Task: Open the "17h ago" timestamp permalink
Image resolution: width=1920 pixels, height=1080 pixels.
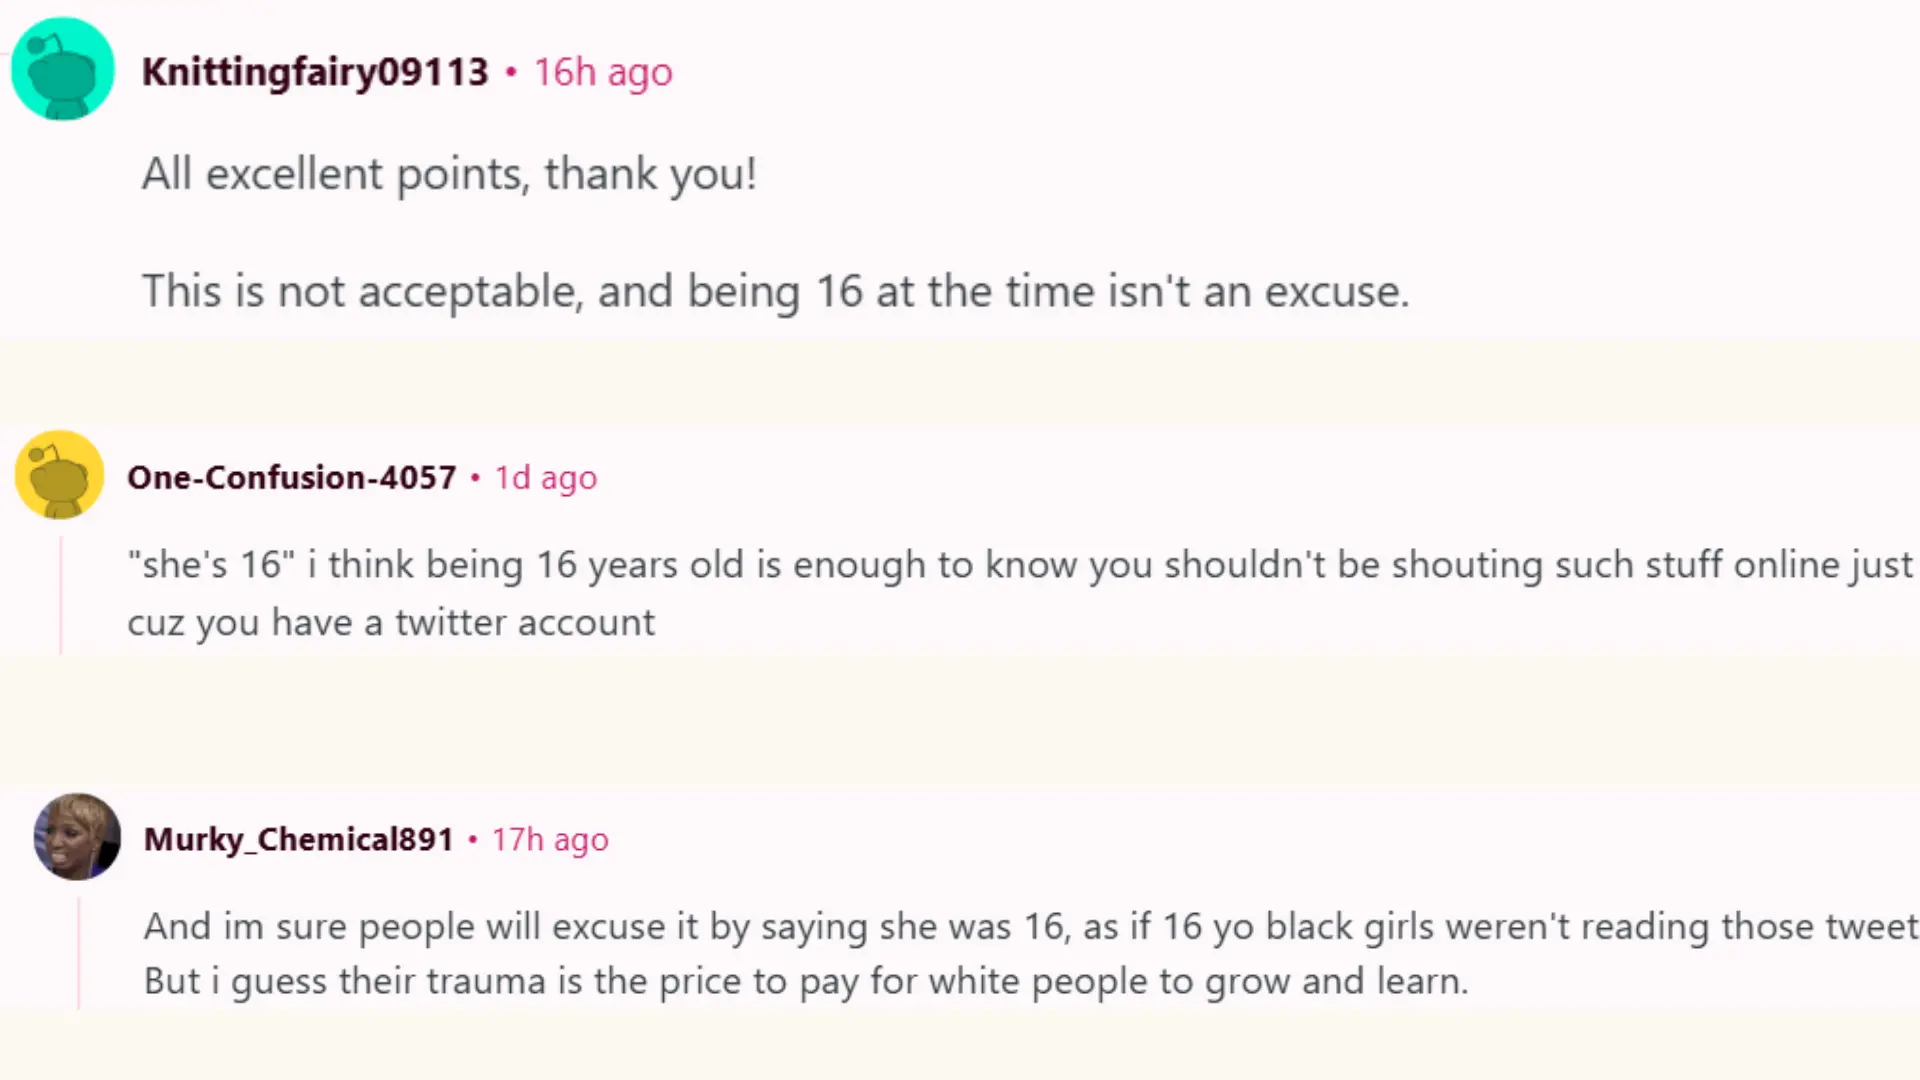Action: click(549, 839)
